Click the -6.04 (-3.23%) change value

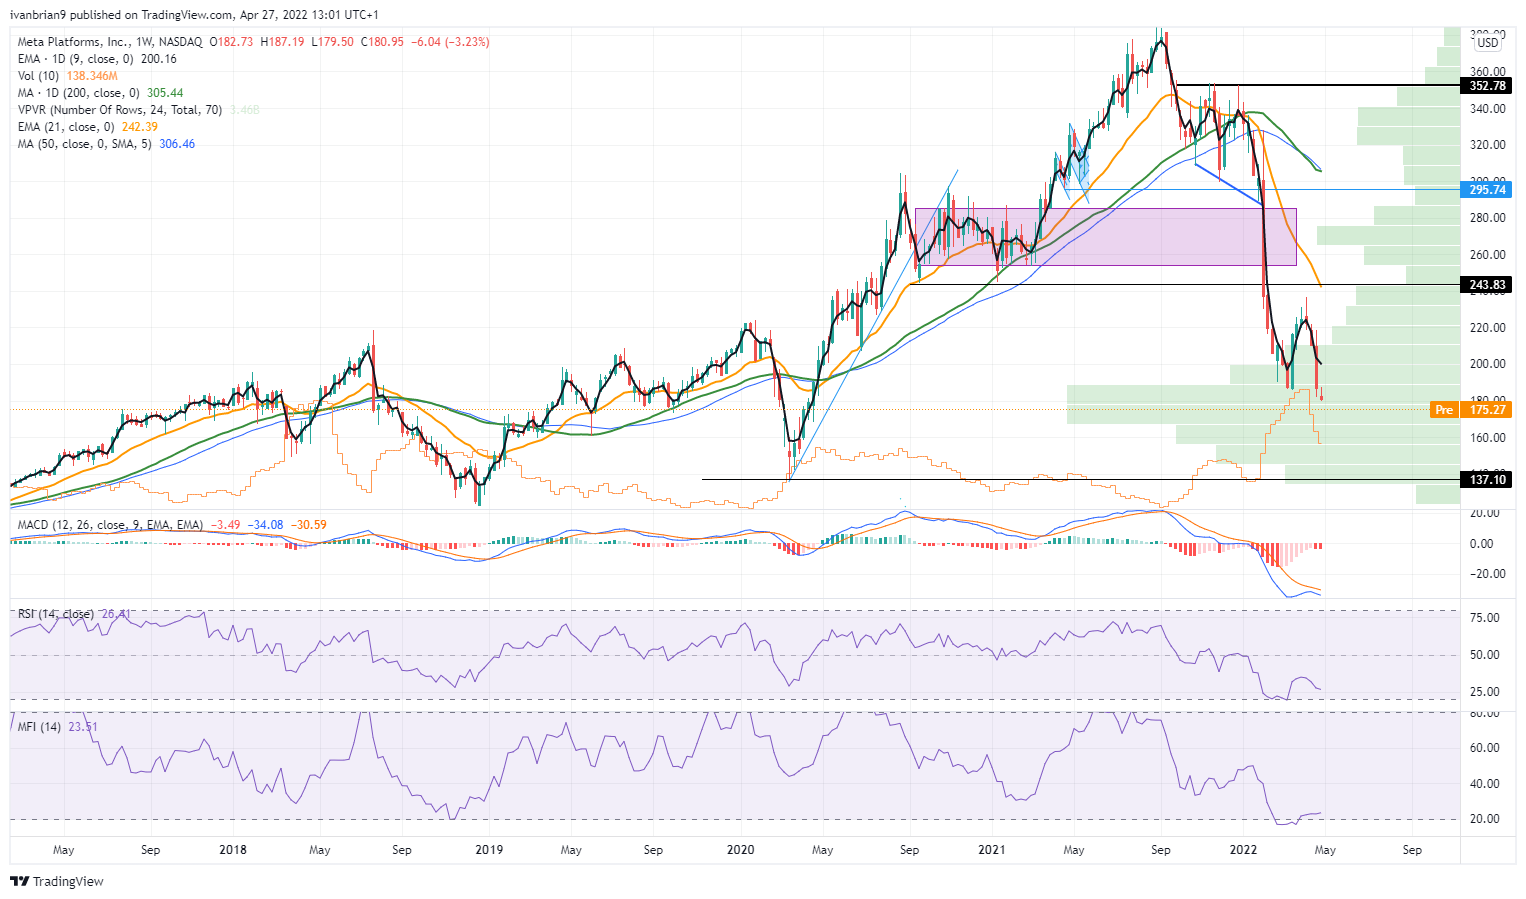(450, 42)
